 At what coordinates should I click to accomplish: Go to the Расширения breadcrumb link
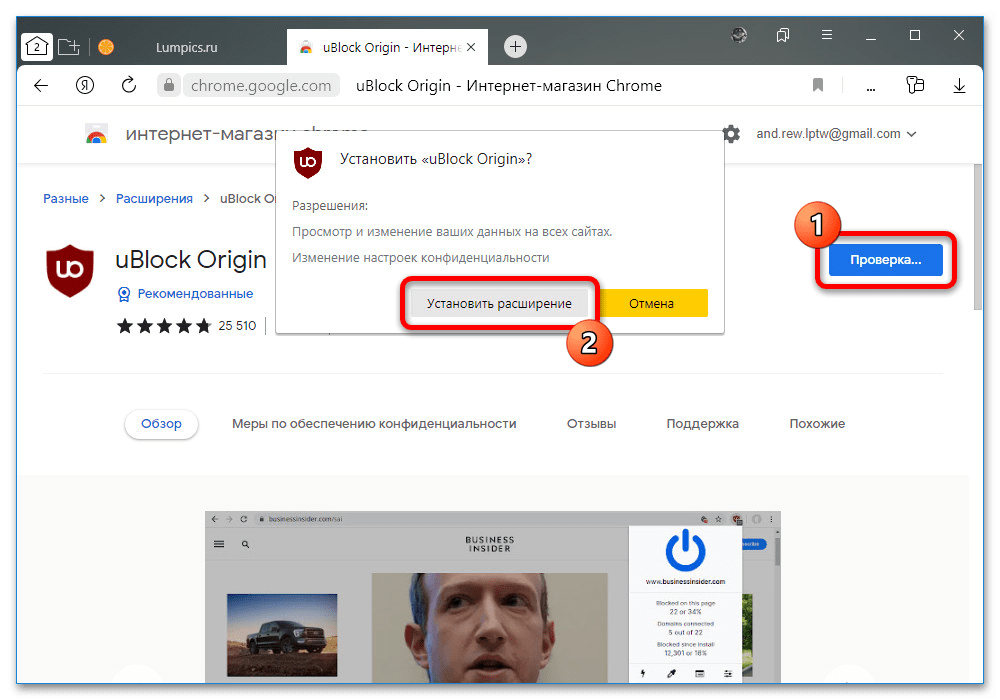(154, 199)
